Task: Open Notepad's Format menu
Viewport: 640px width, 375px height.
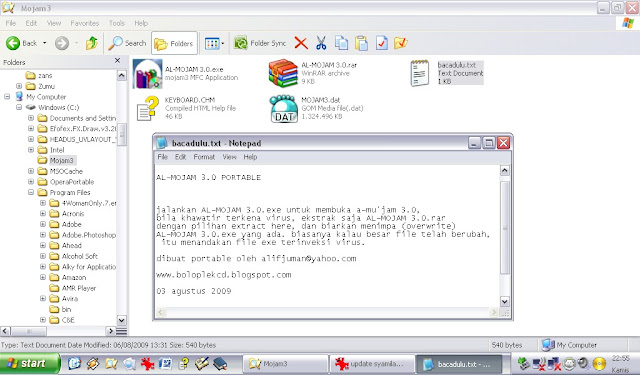Action: [x=204, y=157]
